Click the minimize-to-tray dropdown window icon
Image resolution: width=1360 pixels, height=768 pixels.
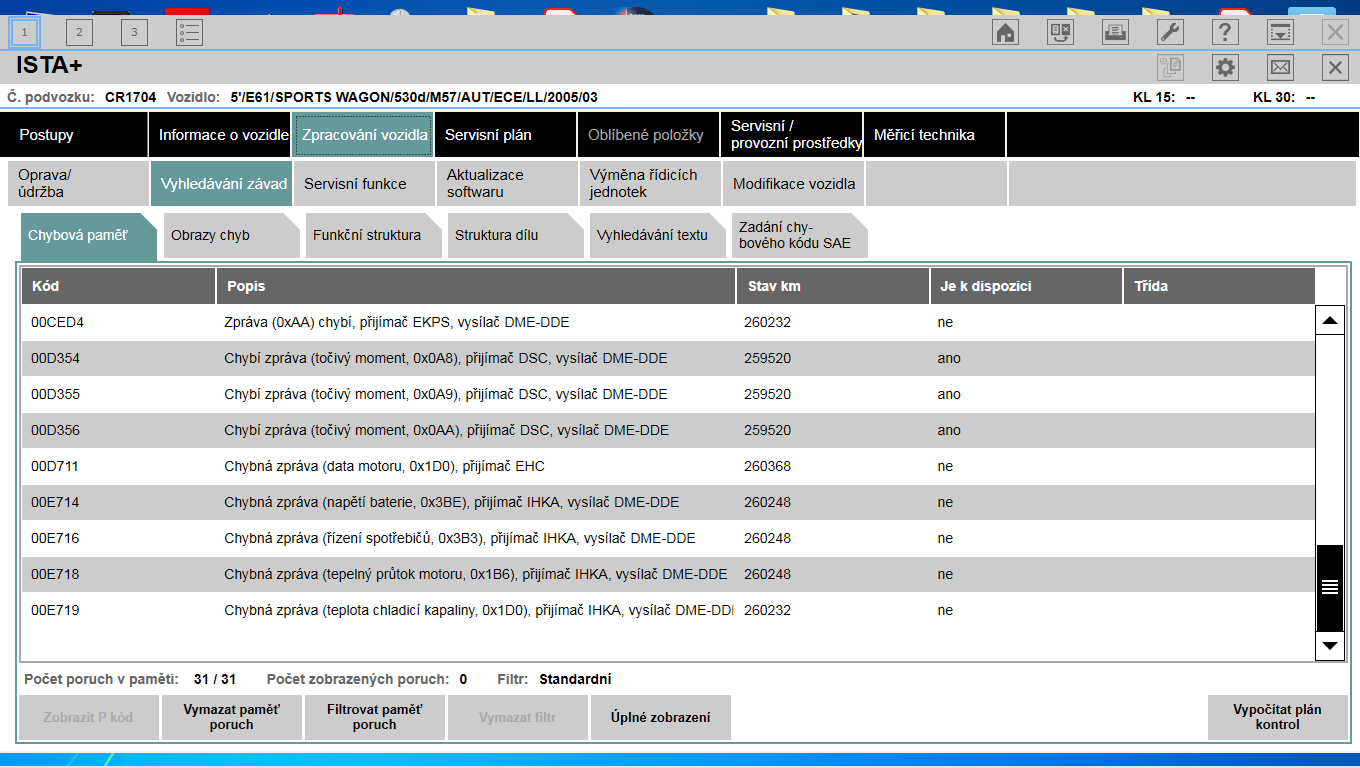click(1280, 32)
